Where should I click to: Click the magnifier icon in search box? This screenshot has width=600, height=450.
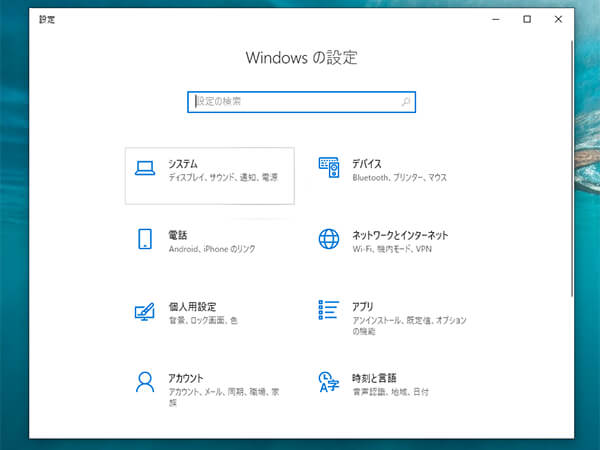tap(406, 102)
